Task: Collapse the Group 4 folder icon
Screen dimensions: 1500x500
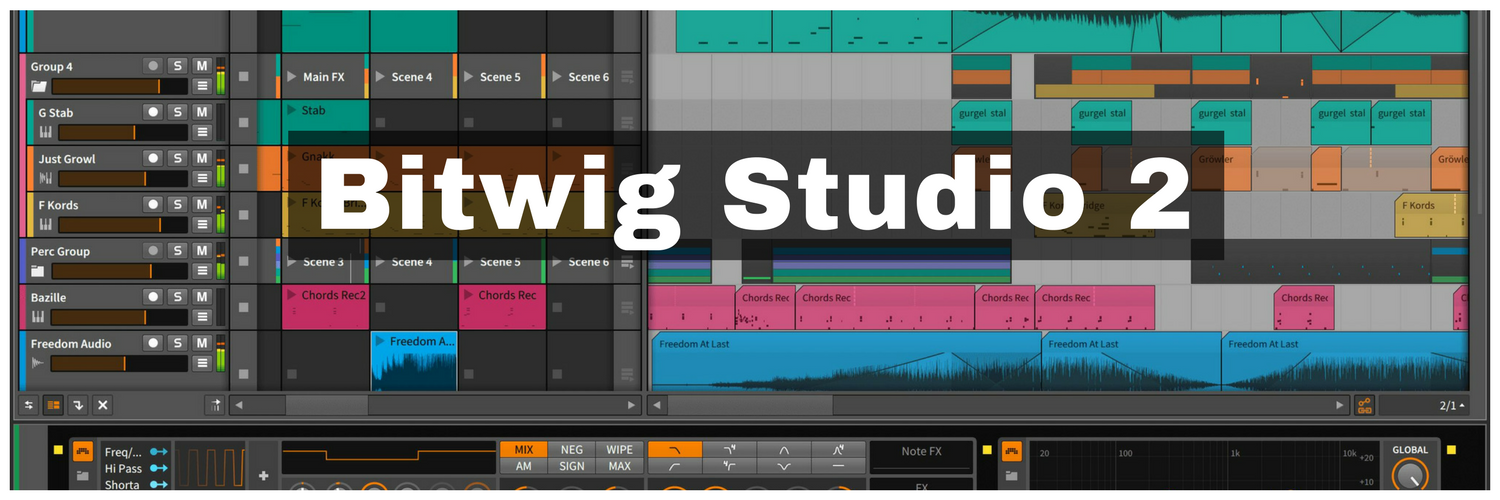Action: [x=38, y=86]
